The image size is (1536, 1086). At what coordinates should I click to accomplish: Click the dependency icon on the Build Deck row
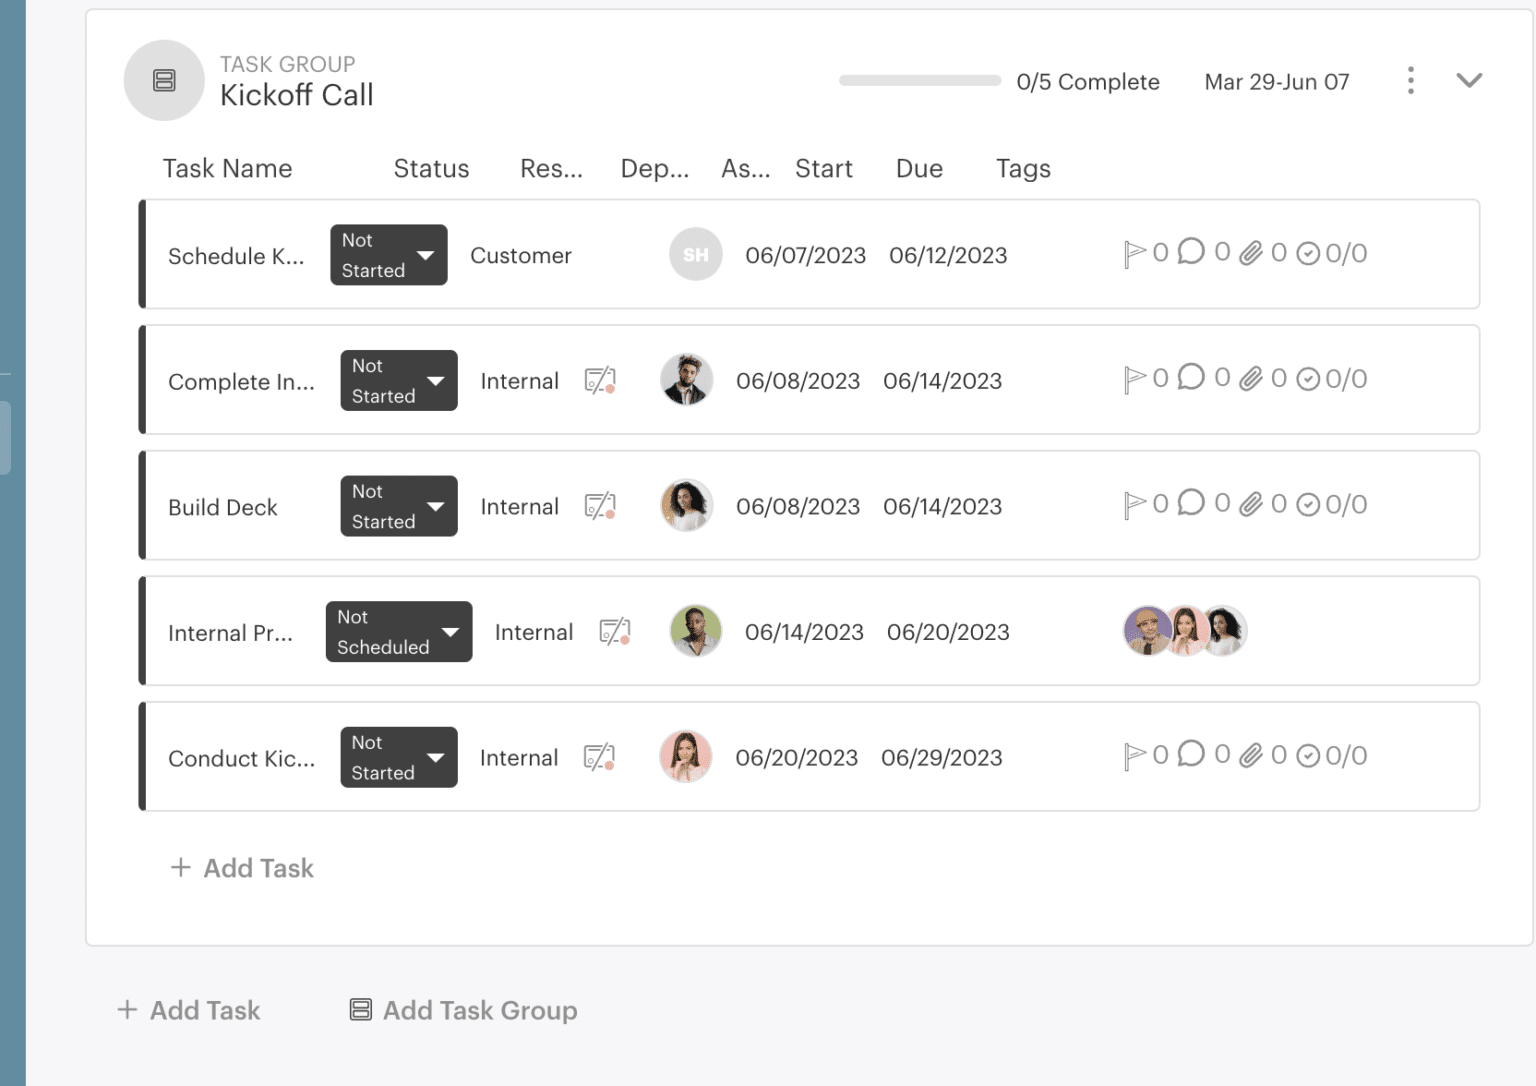tap(601, 506)
